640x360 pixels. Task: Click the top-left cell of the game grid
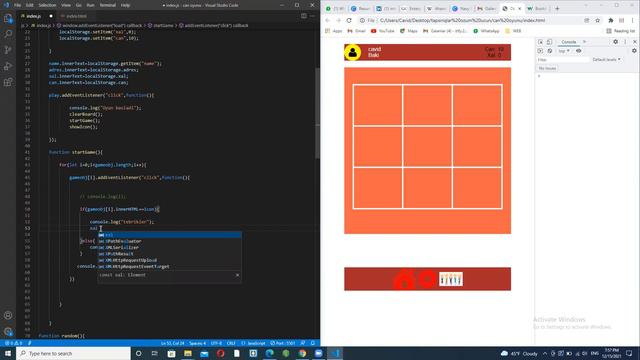(x=378, y=105)
